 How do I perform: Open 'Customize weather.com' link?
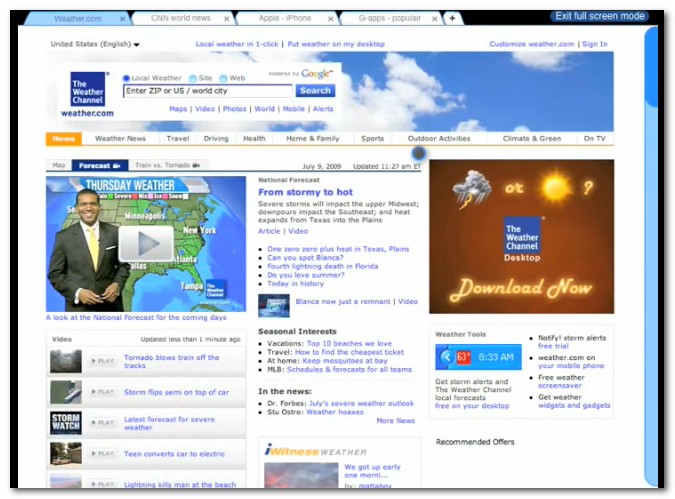click(532, 44)
